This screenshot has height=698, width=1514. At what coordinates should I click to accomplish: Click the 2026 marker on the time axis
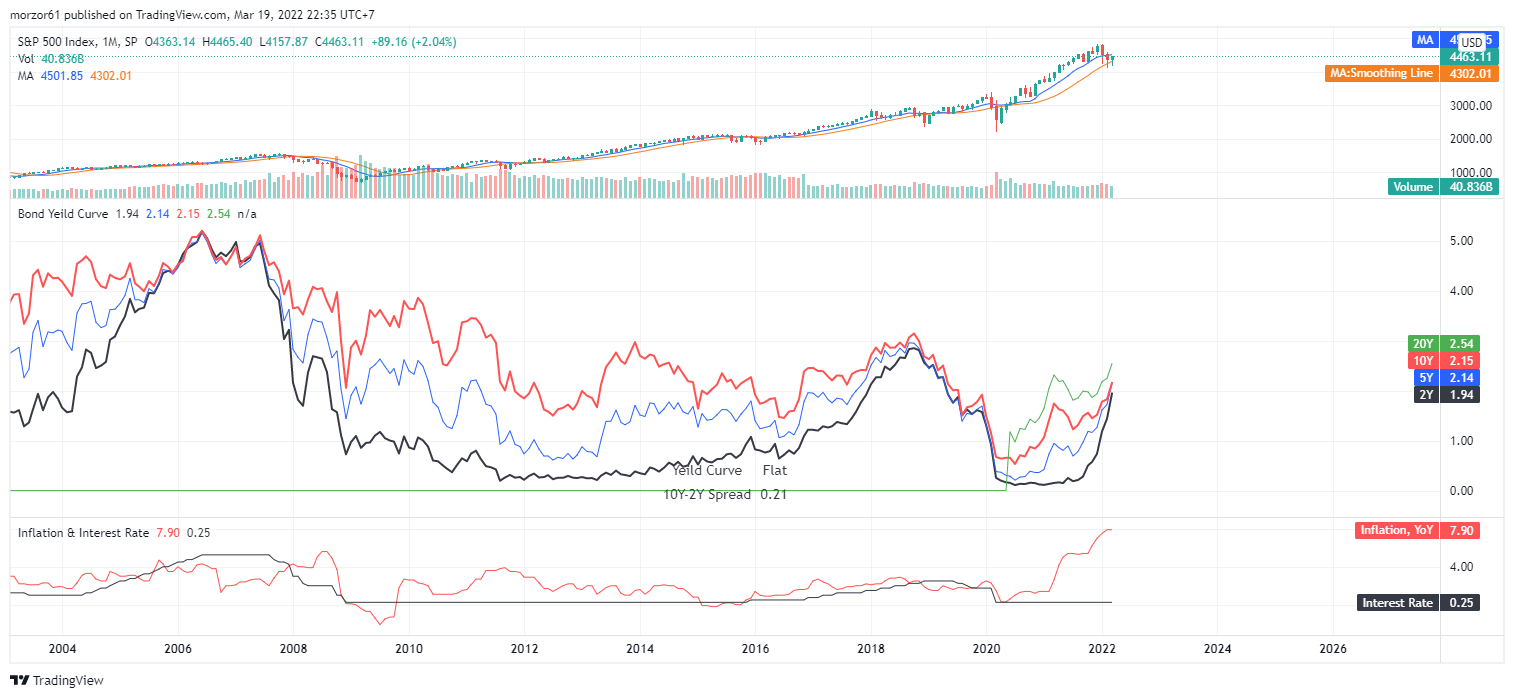1334,648
